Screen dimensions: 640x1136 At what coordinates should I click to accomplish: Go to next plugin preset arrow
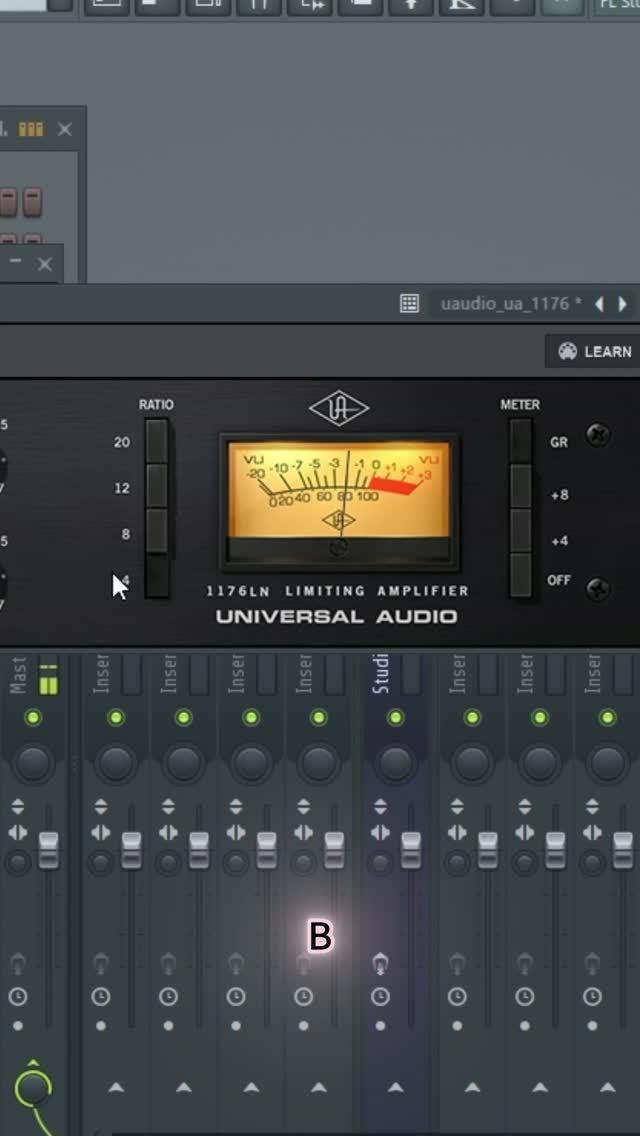[623, 304]
